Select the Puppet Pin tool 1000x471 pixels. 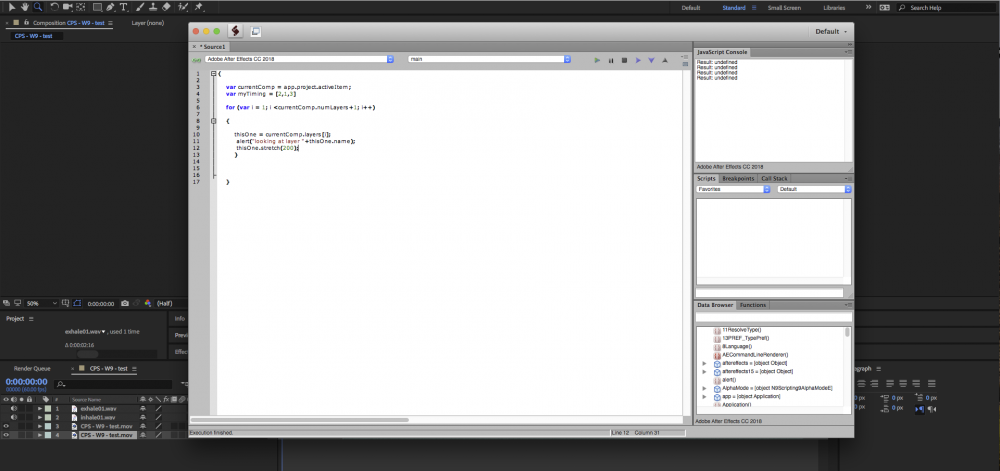point(198,7)
